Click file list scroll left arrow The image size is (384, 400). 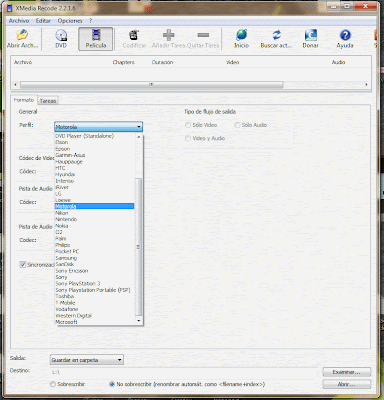(15, 85)
